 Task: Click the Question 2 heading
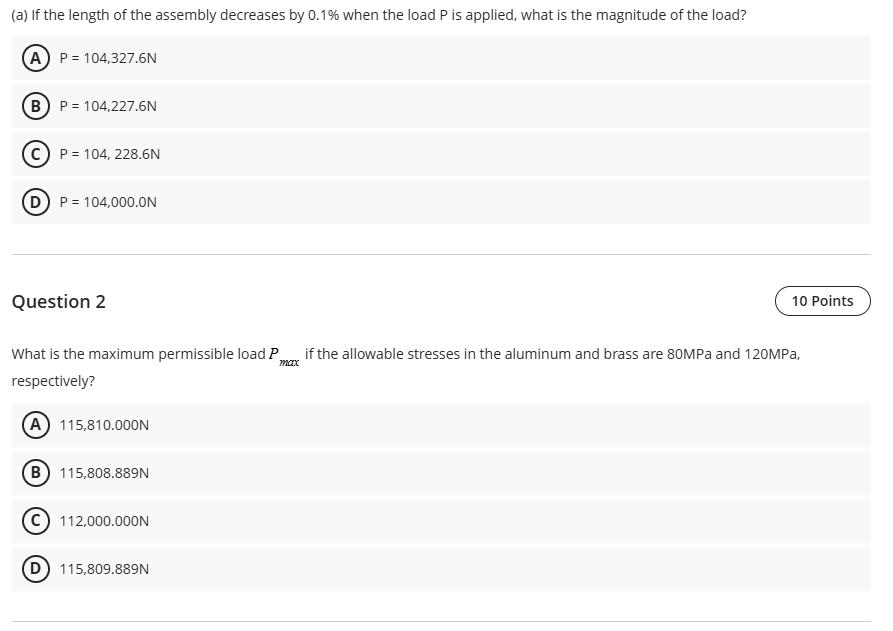(x=58, y=302)
